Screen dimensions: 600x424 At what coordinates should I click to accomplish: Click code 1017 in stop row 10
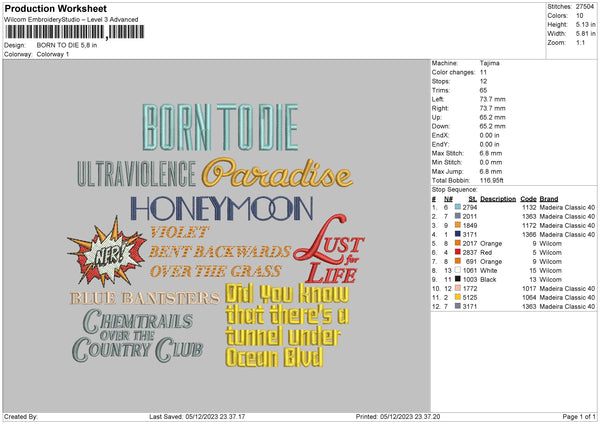pyautogui.click(x=529, y=289)
